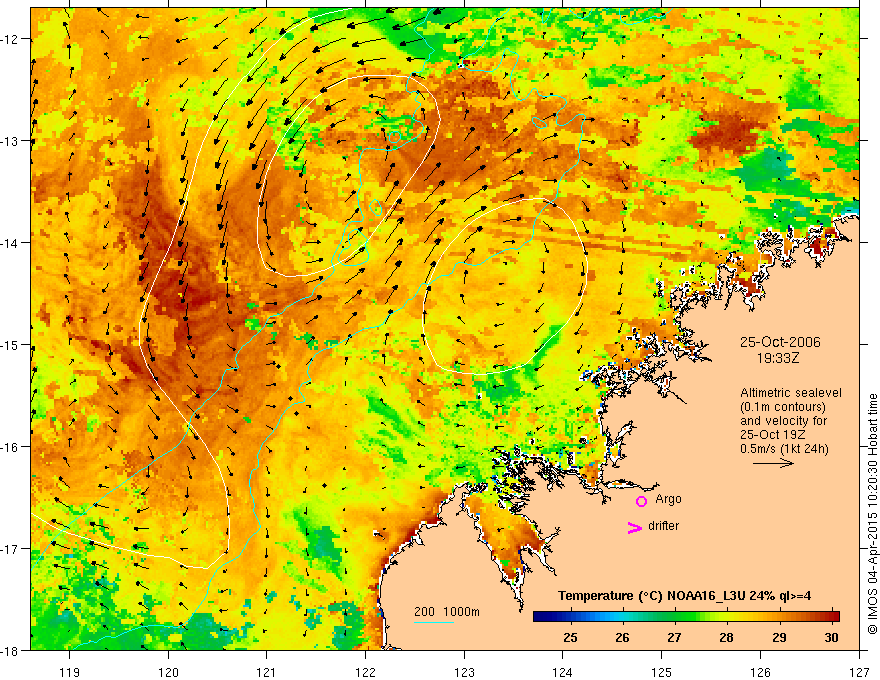
Task: Click longitude axis label 120
Action: (x=168, y=672)
